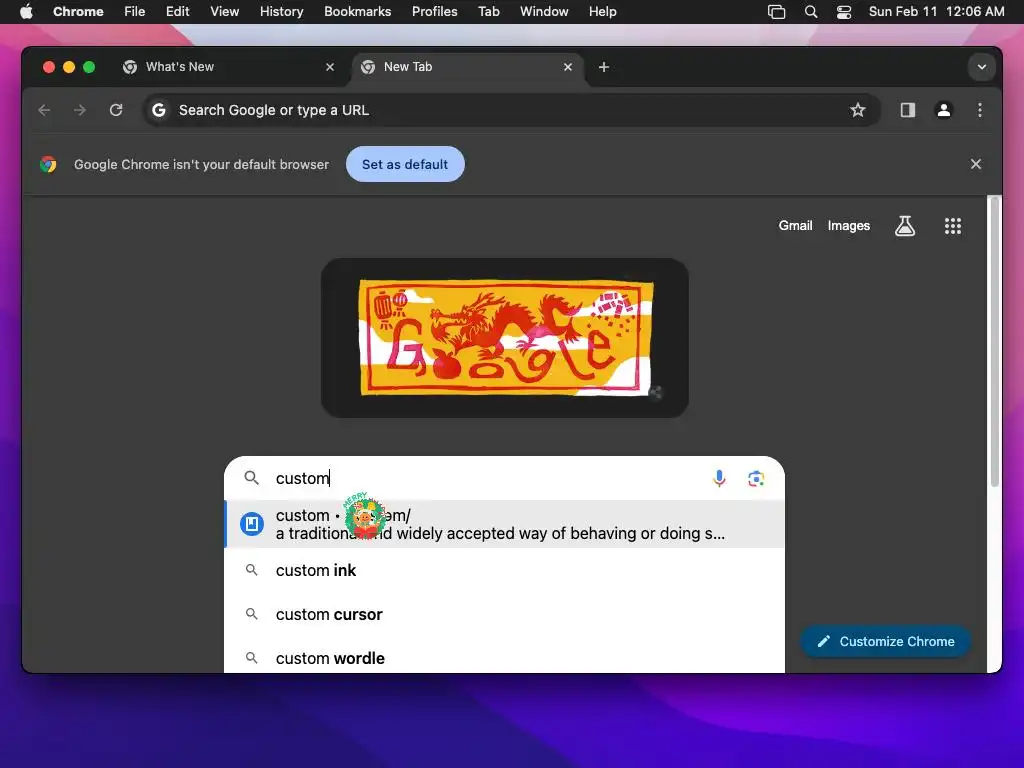Screen dimensions: 1024x768
Task: Click the back navigation arrow
Action: tap(44, 110)
